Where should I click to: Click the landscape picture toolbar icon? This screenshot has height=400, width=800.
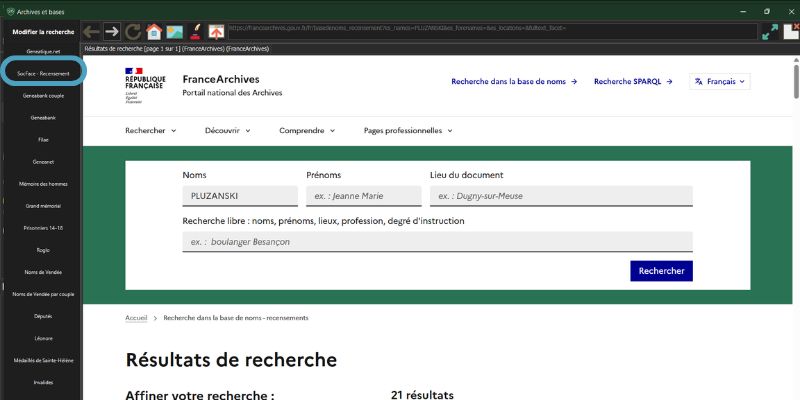click(x=174, y=32)
